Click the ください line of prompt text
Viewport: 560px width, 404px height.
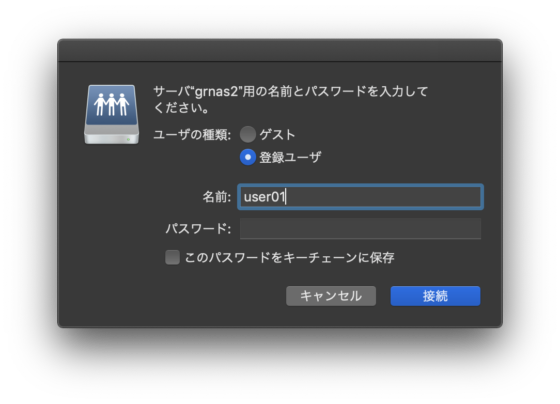pyautogui.click(x=181, y=108)
